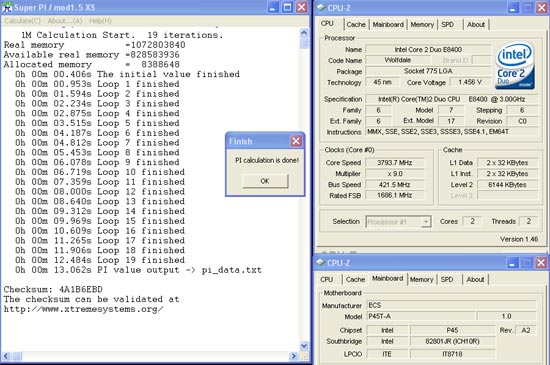The height and width of the screenshot is (365, 550).
Task: Click Super PI horizontal scrollbar left arrow
Action: 6,356
